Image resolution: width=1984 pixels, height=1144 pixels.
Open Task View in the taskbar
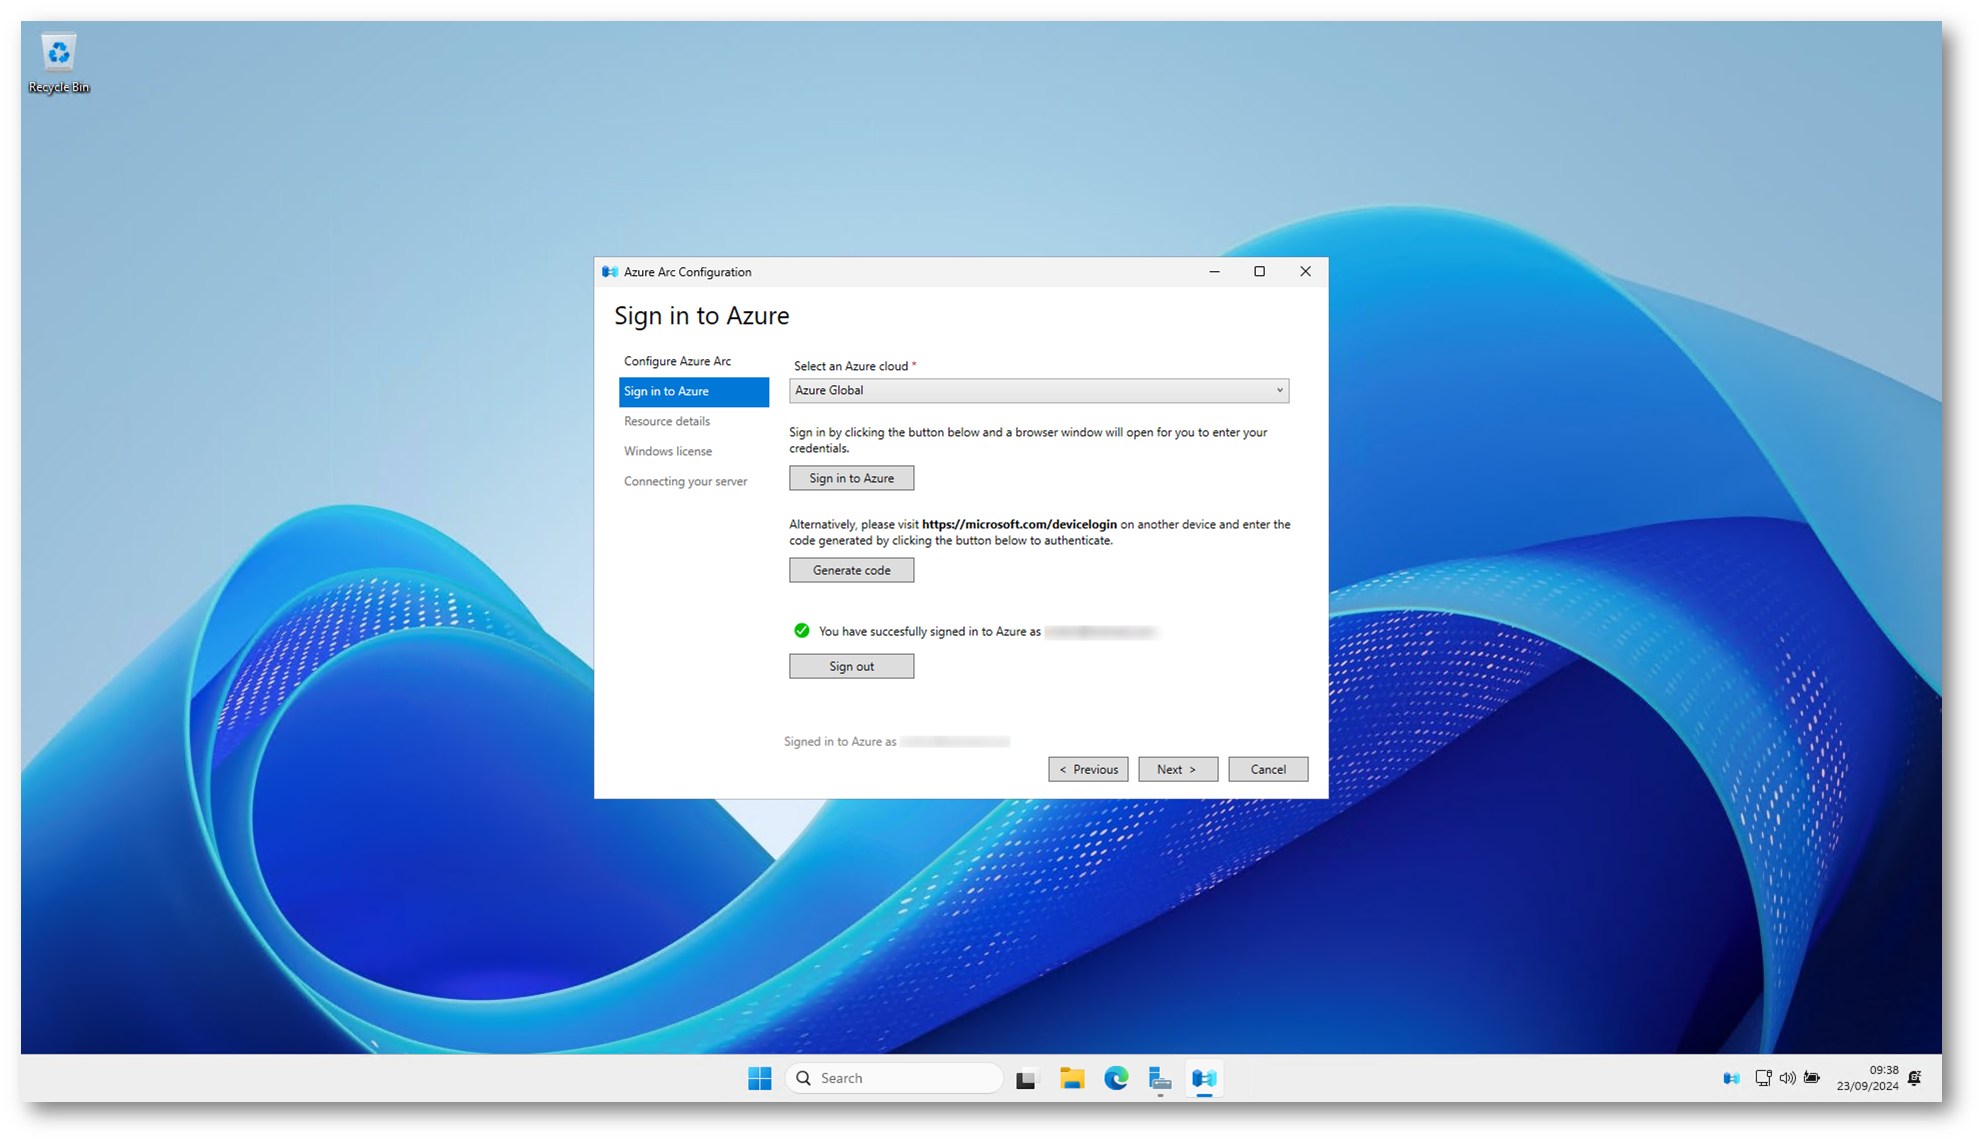coord(1026,1078)
